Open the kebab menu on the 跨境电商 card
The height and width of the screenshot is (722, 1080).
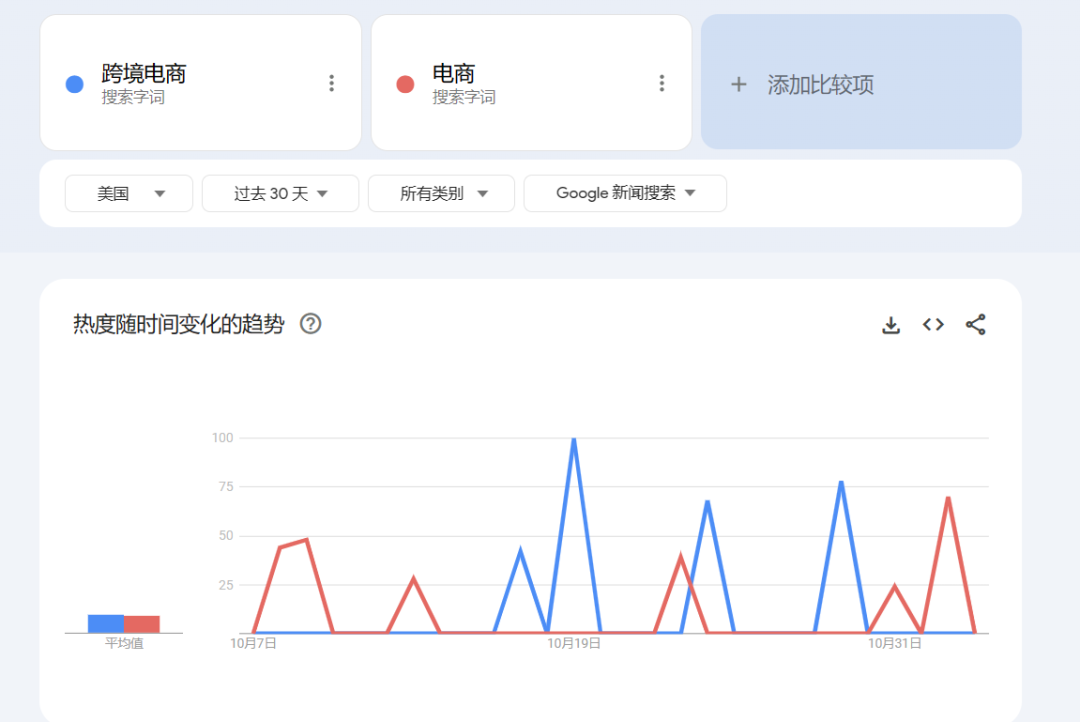[331, 84]
